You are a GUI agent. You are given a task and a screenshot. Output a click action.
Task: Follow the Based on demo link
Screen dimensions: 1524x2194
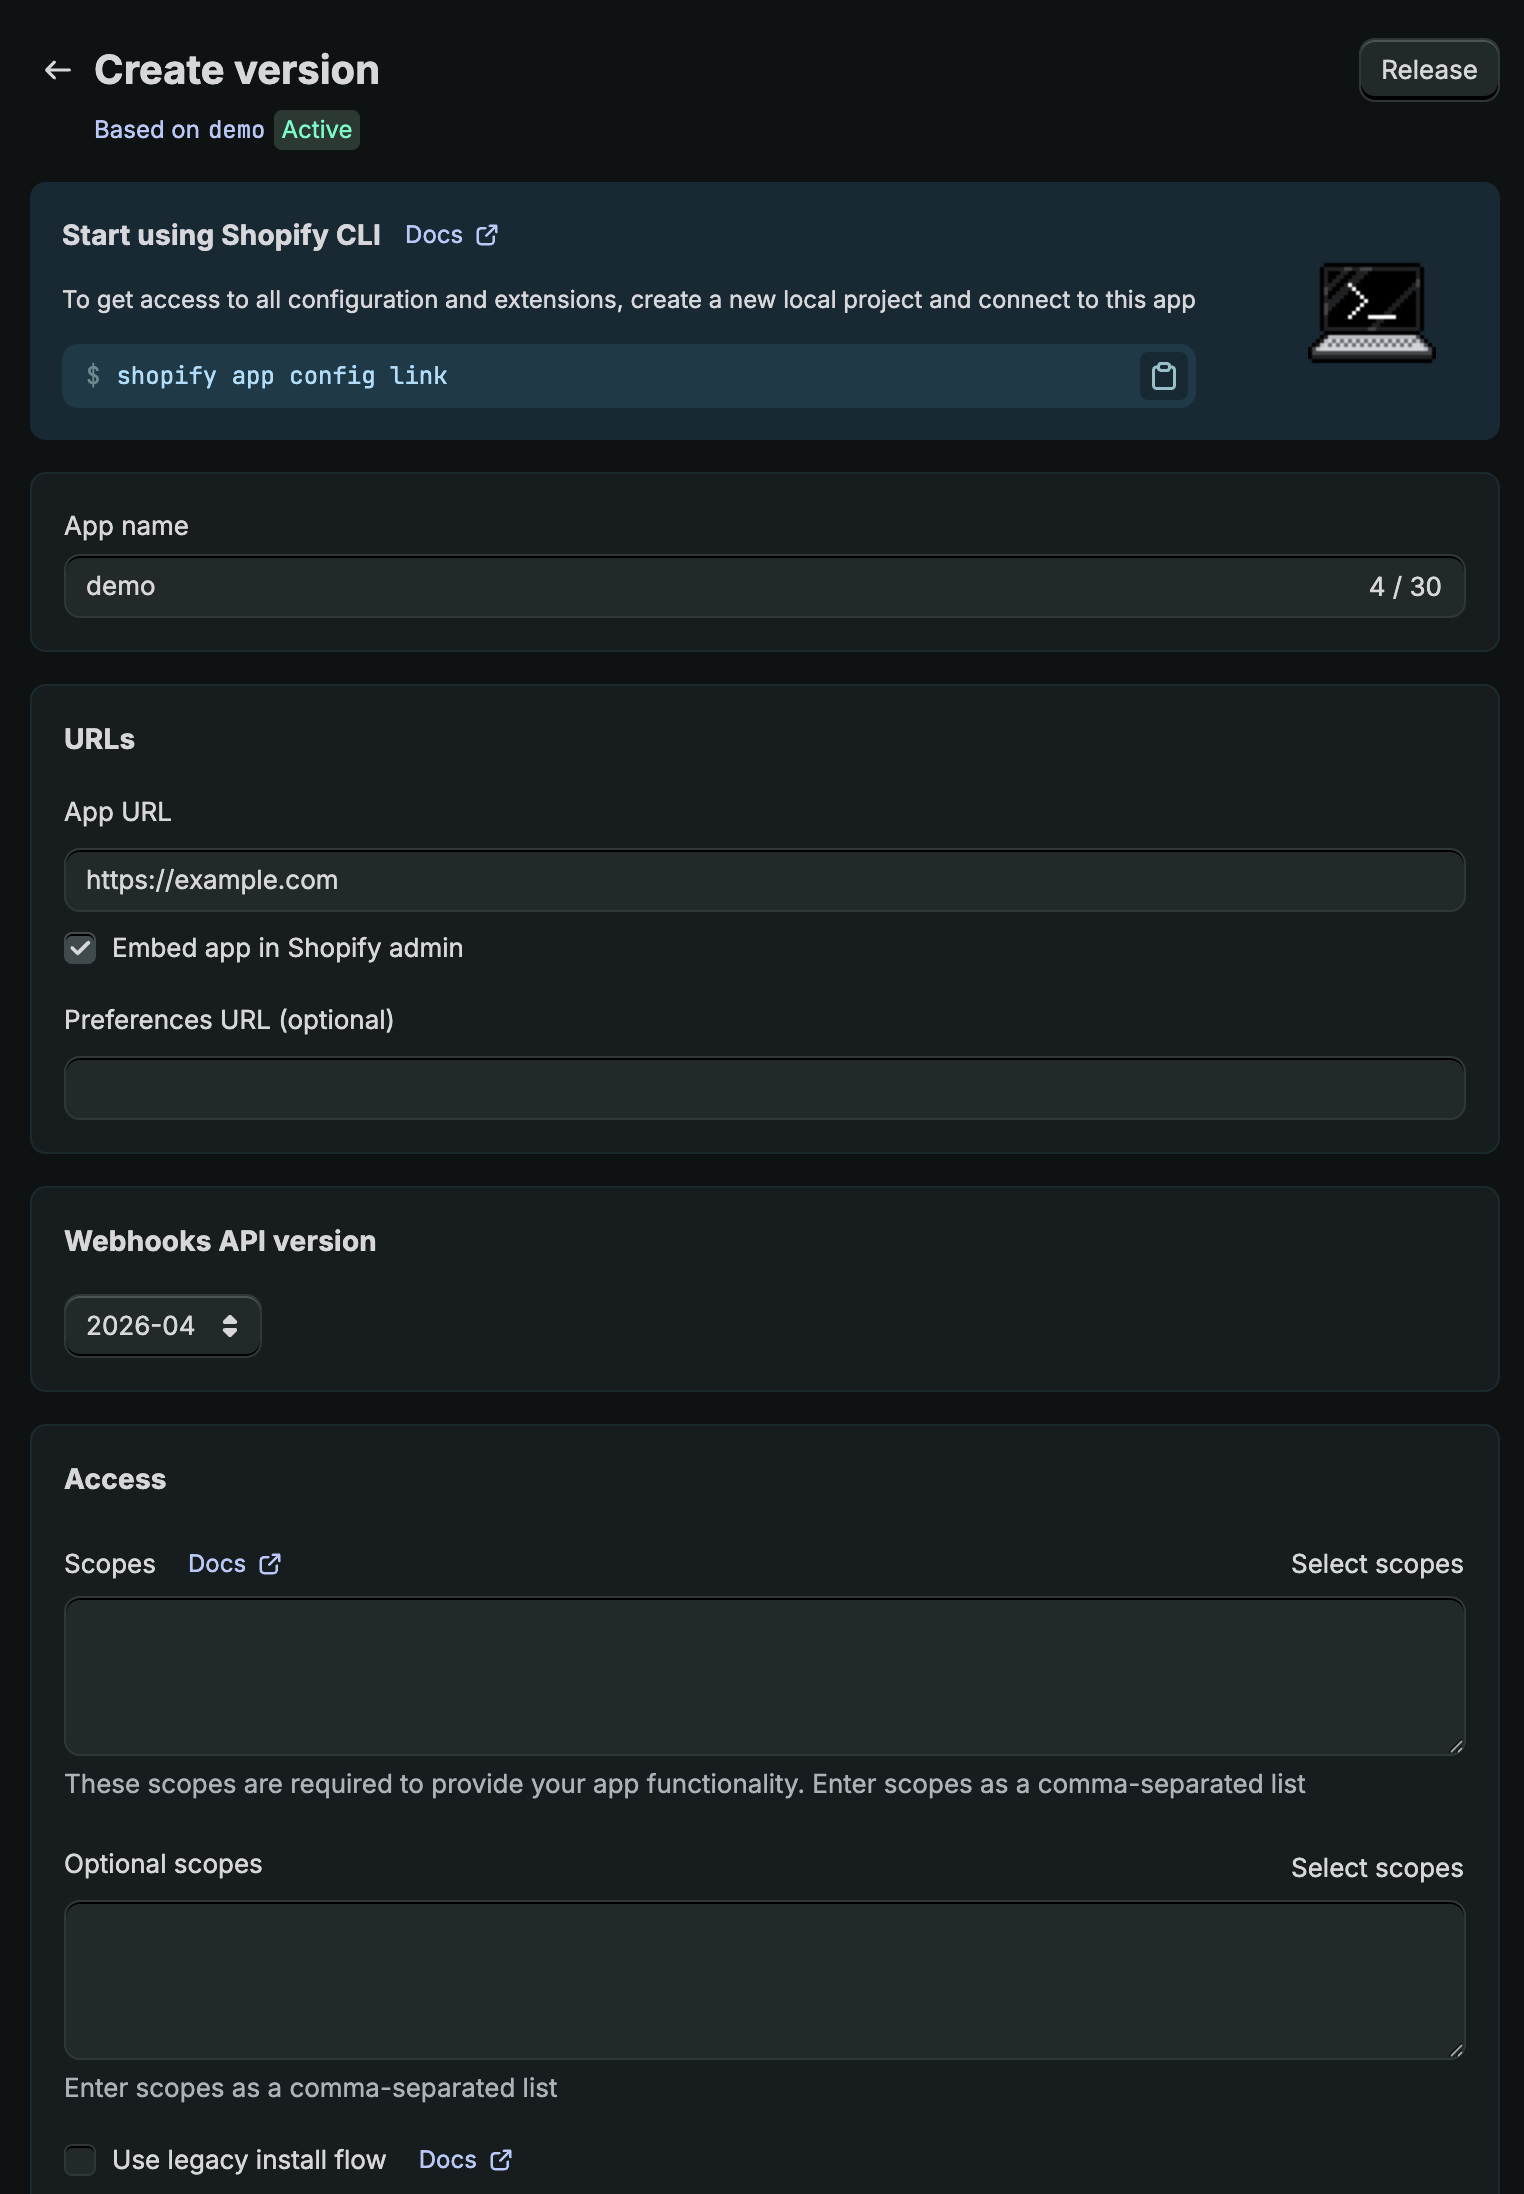tap(179, 130)
